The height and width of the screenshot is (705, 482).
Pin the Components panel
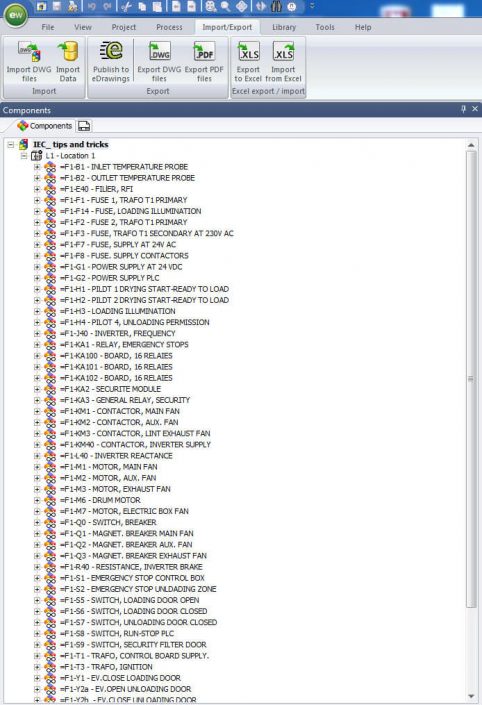coord(464,109)
